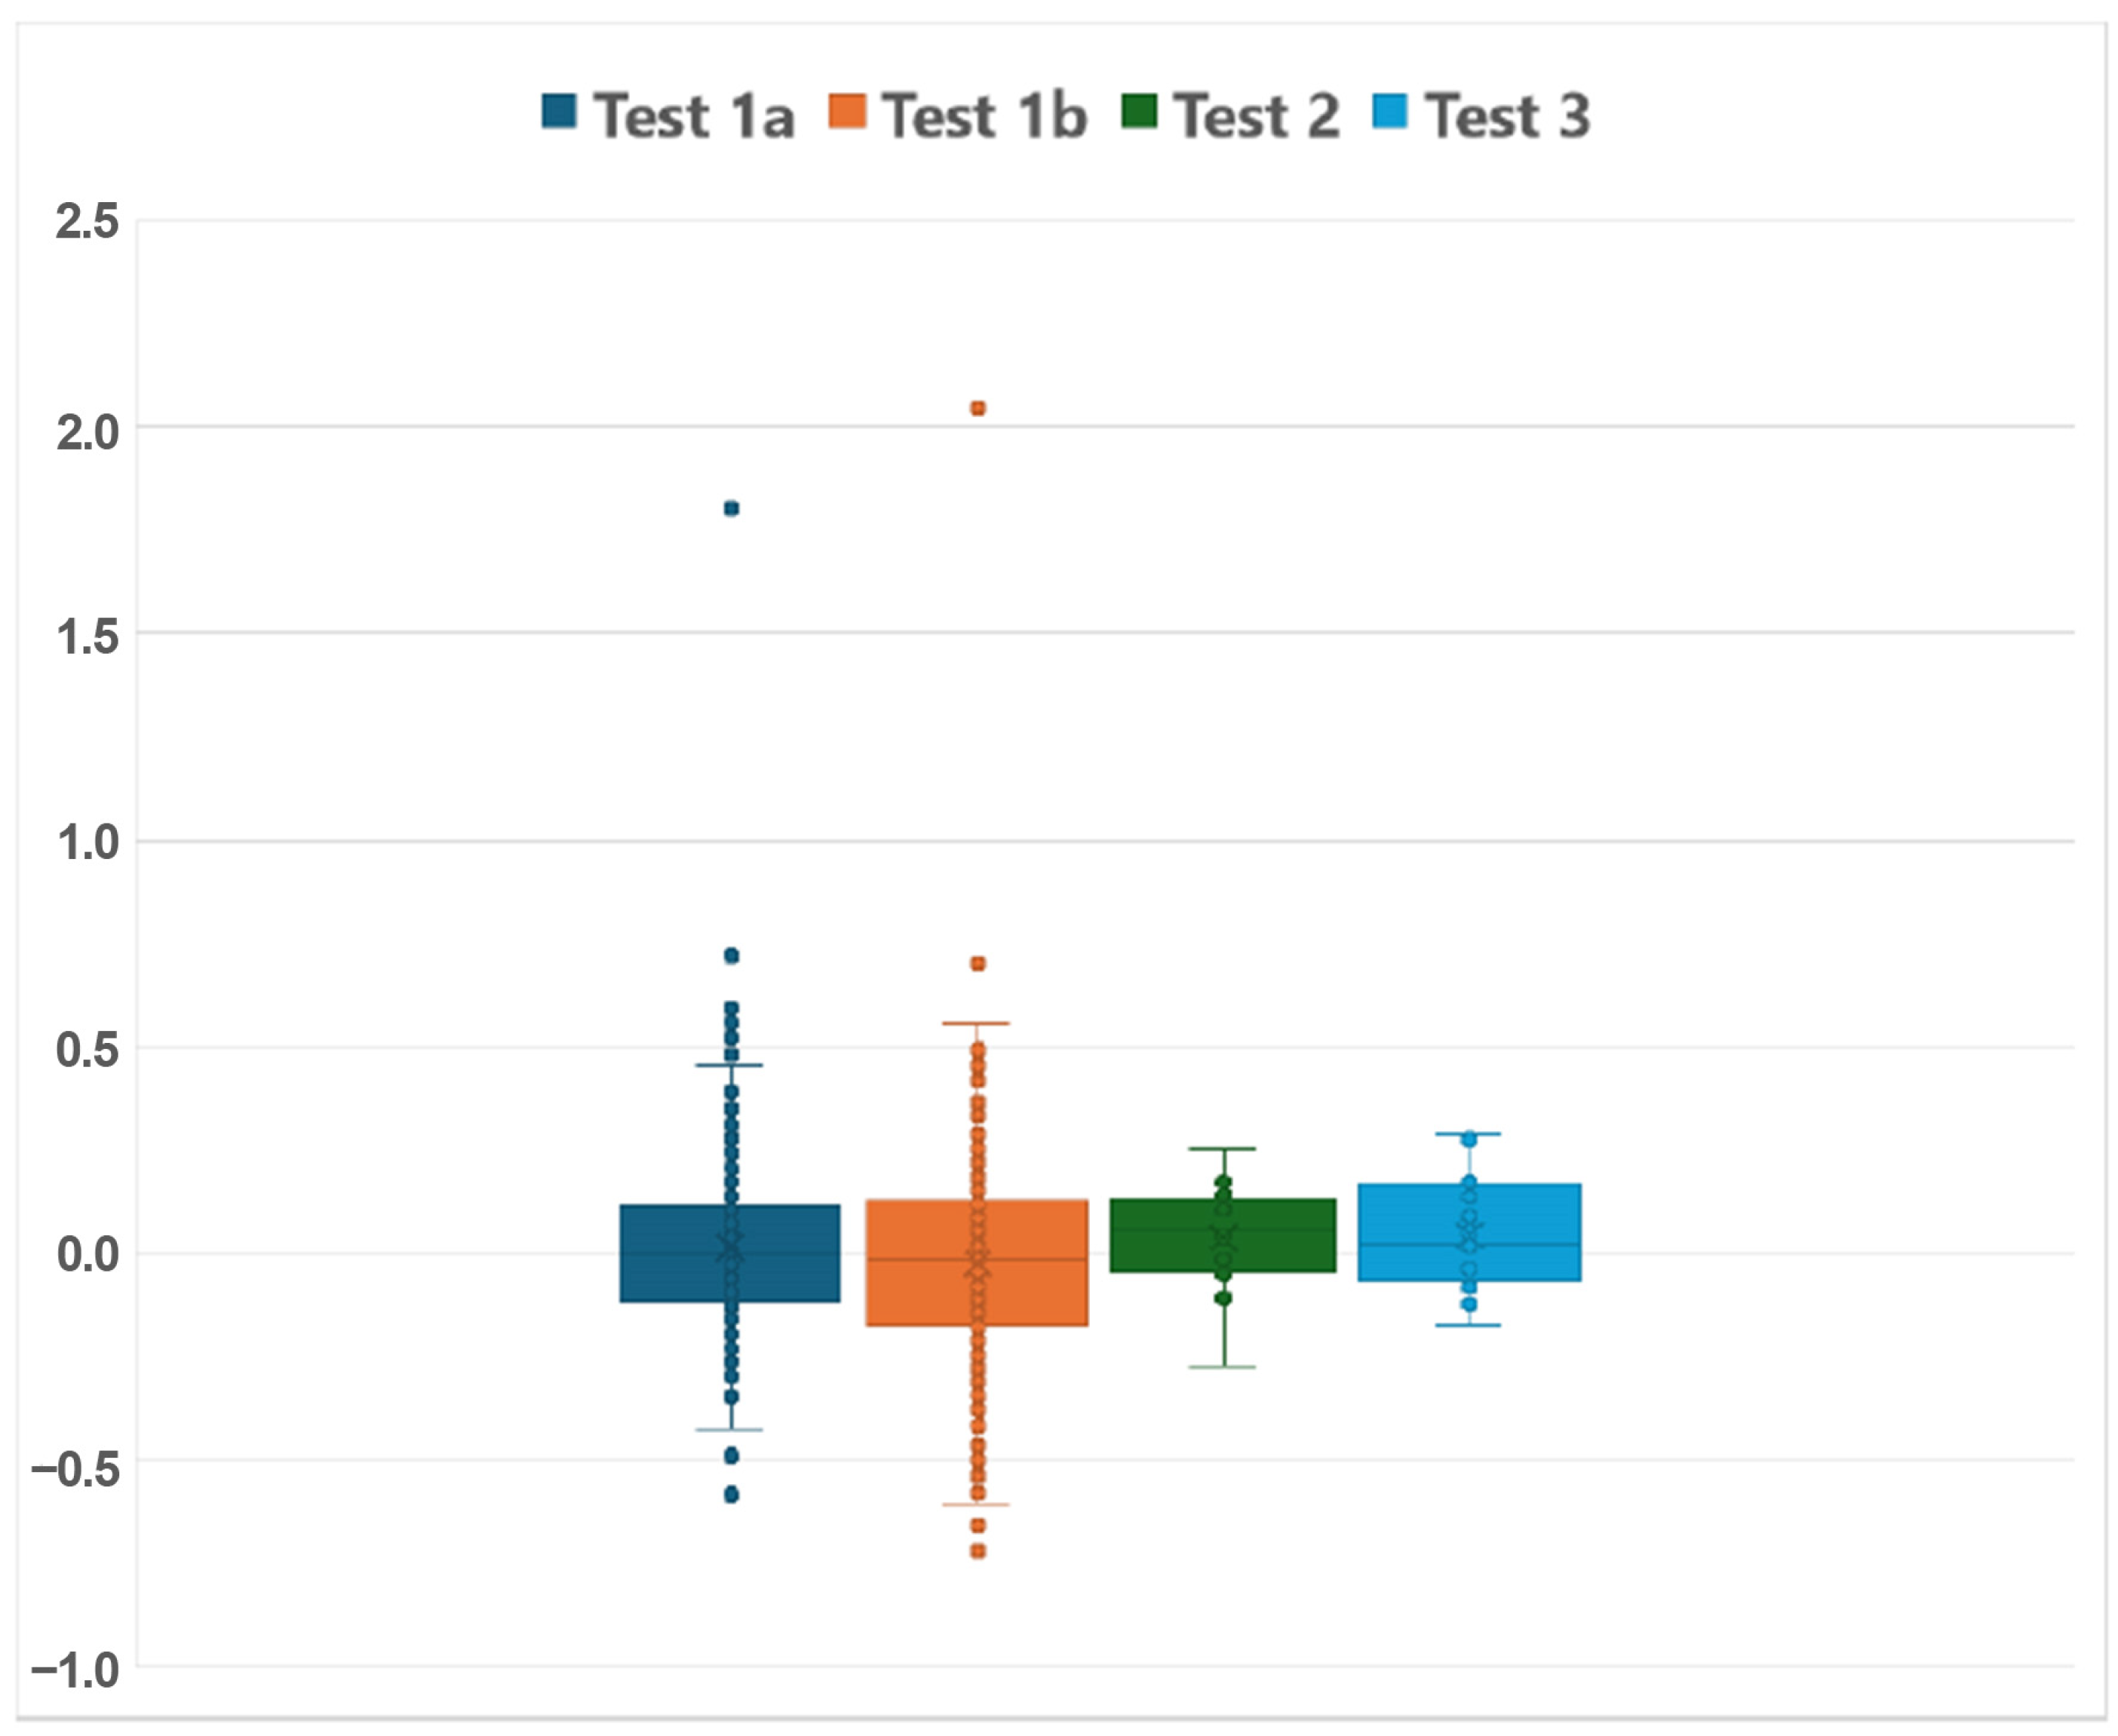
Task: Select the "Test 1b" legend label text
Action: 984,116
